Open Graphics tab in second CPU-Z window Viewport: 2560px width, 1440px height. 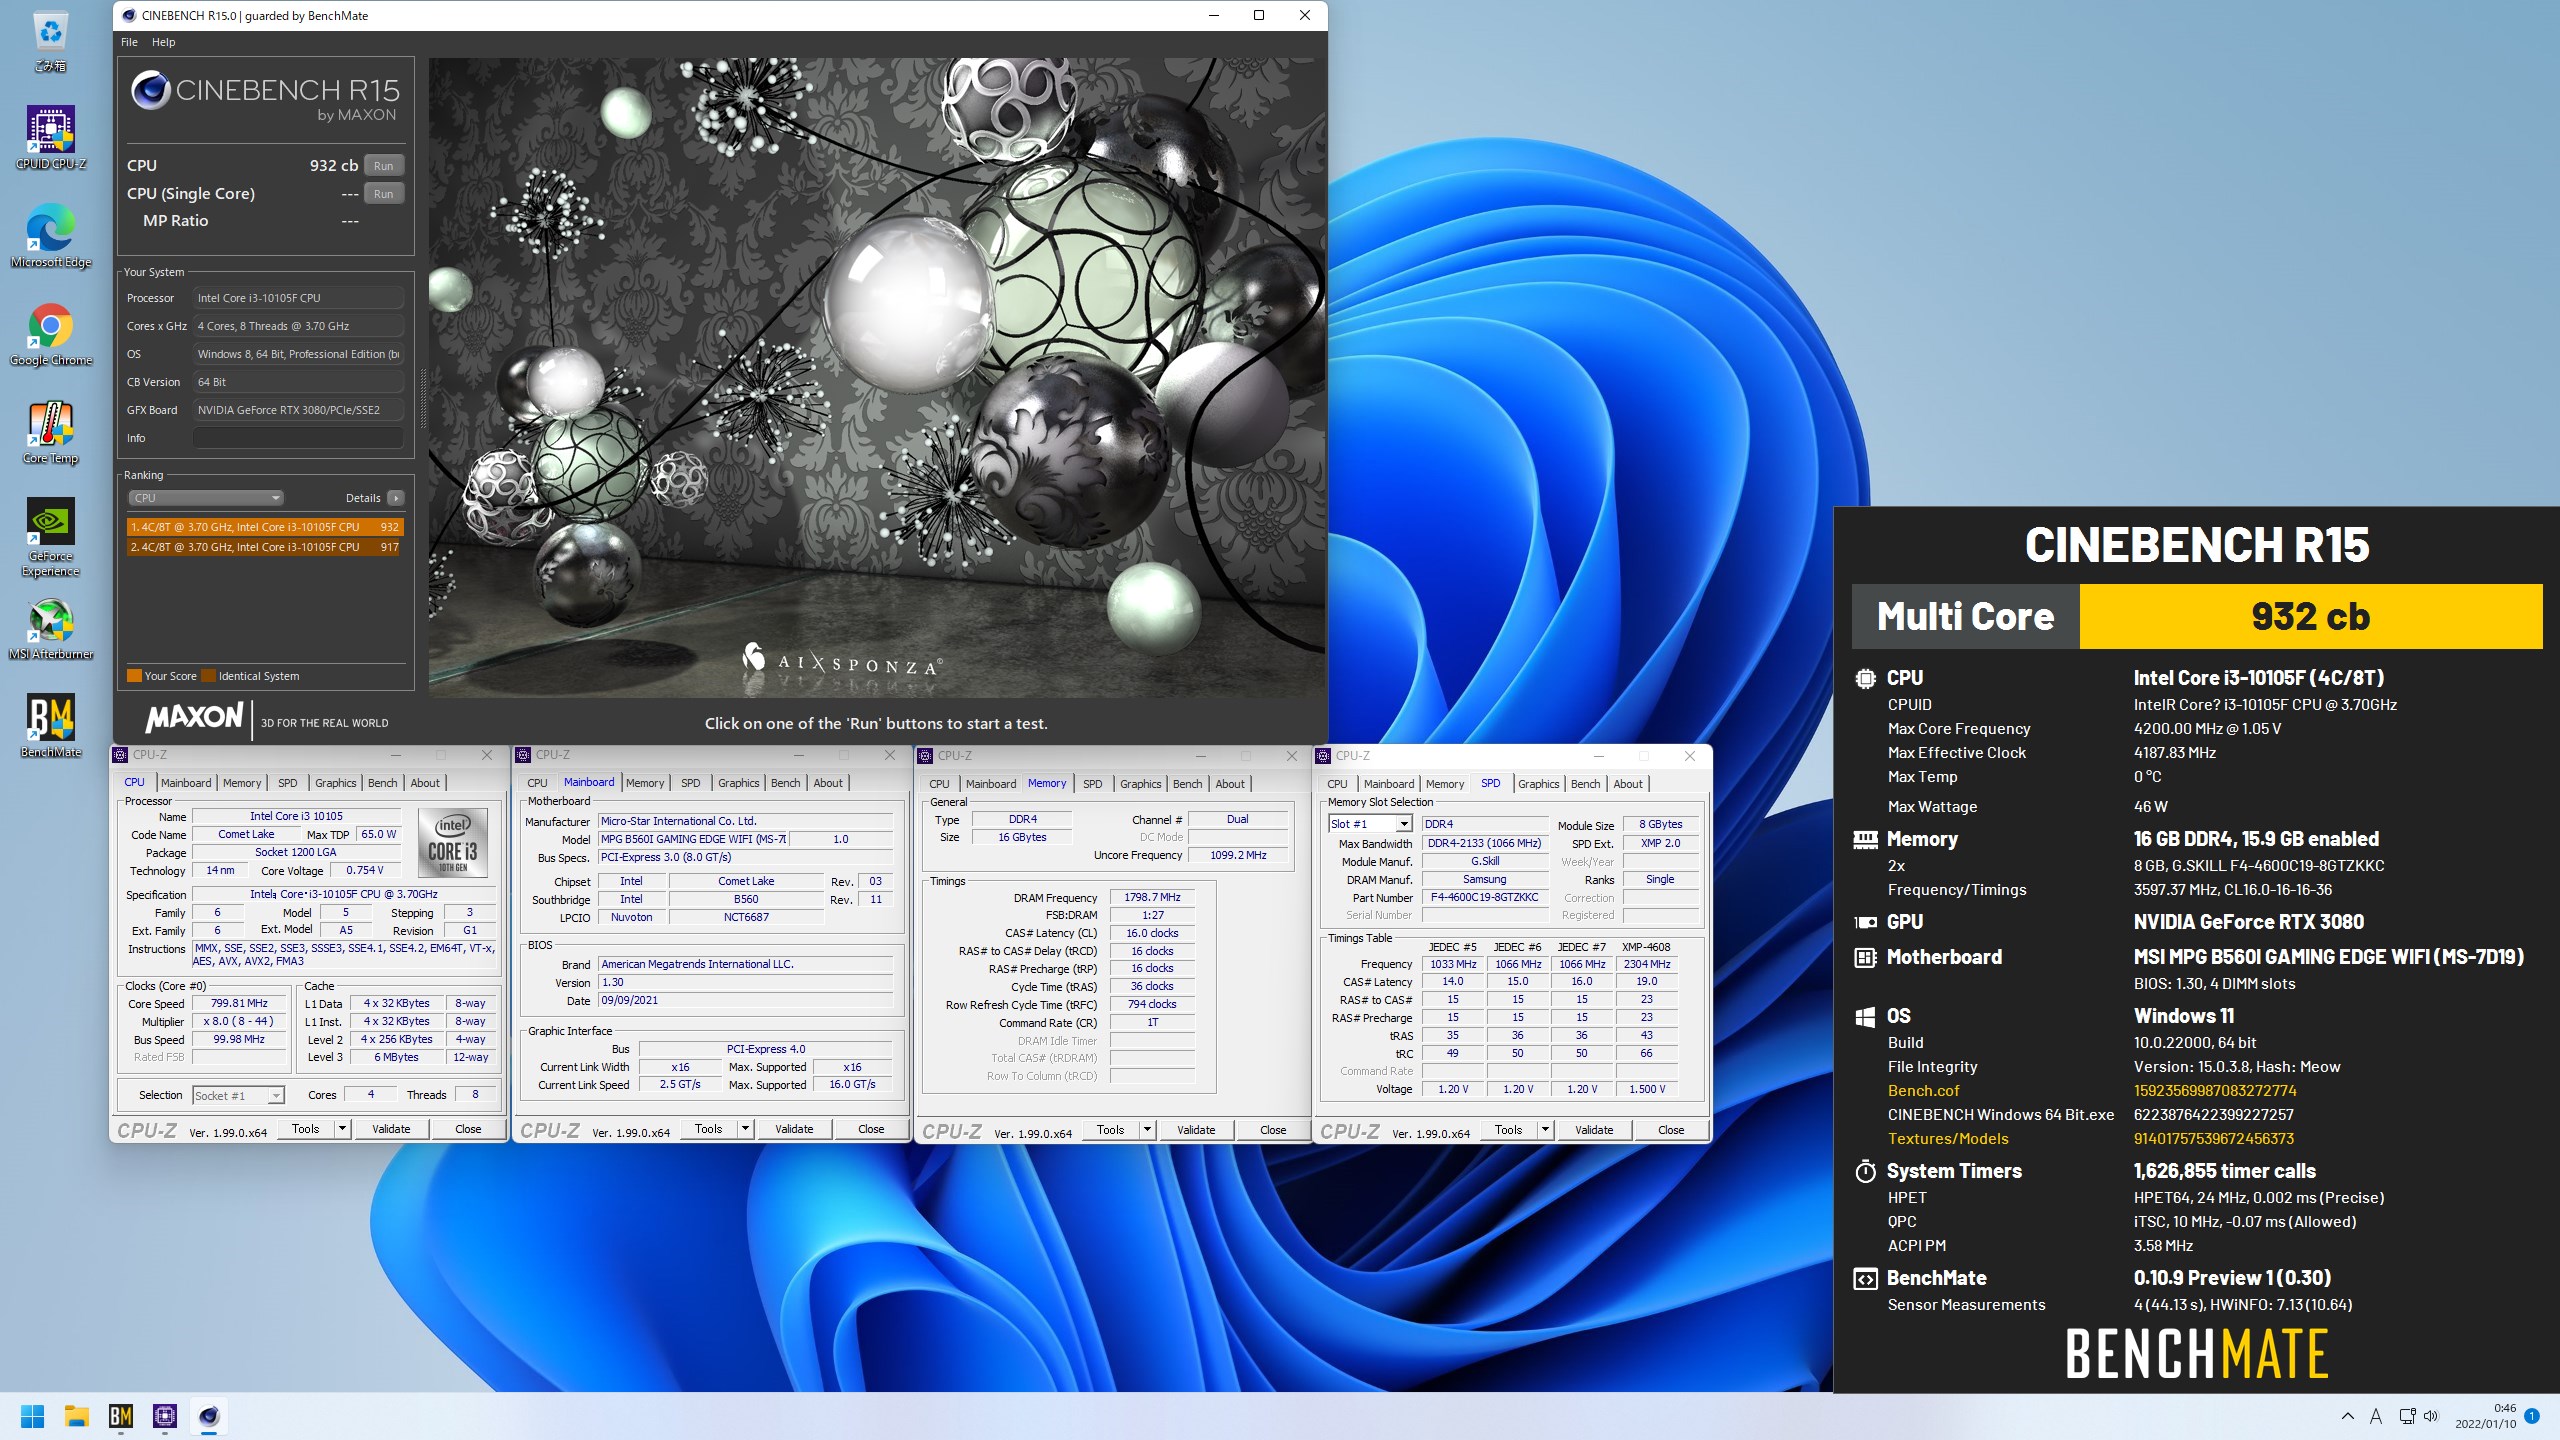(x=739, y=783)
